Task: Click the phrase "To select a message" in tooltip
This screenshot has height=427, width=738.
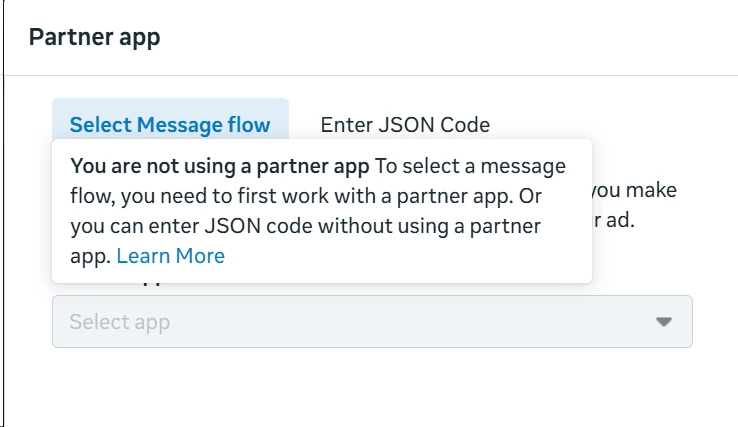Action: (x=470, y=166)
